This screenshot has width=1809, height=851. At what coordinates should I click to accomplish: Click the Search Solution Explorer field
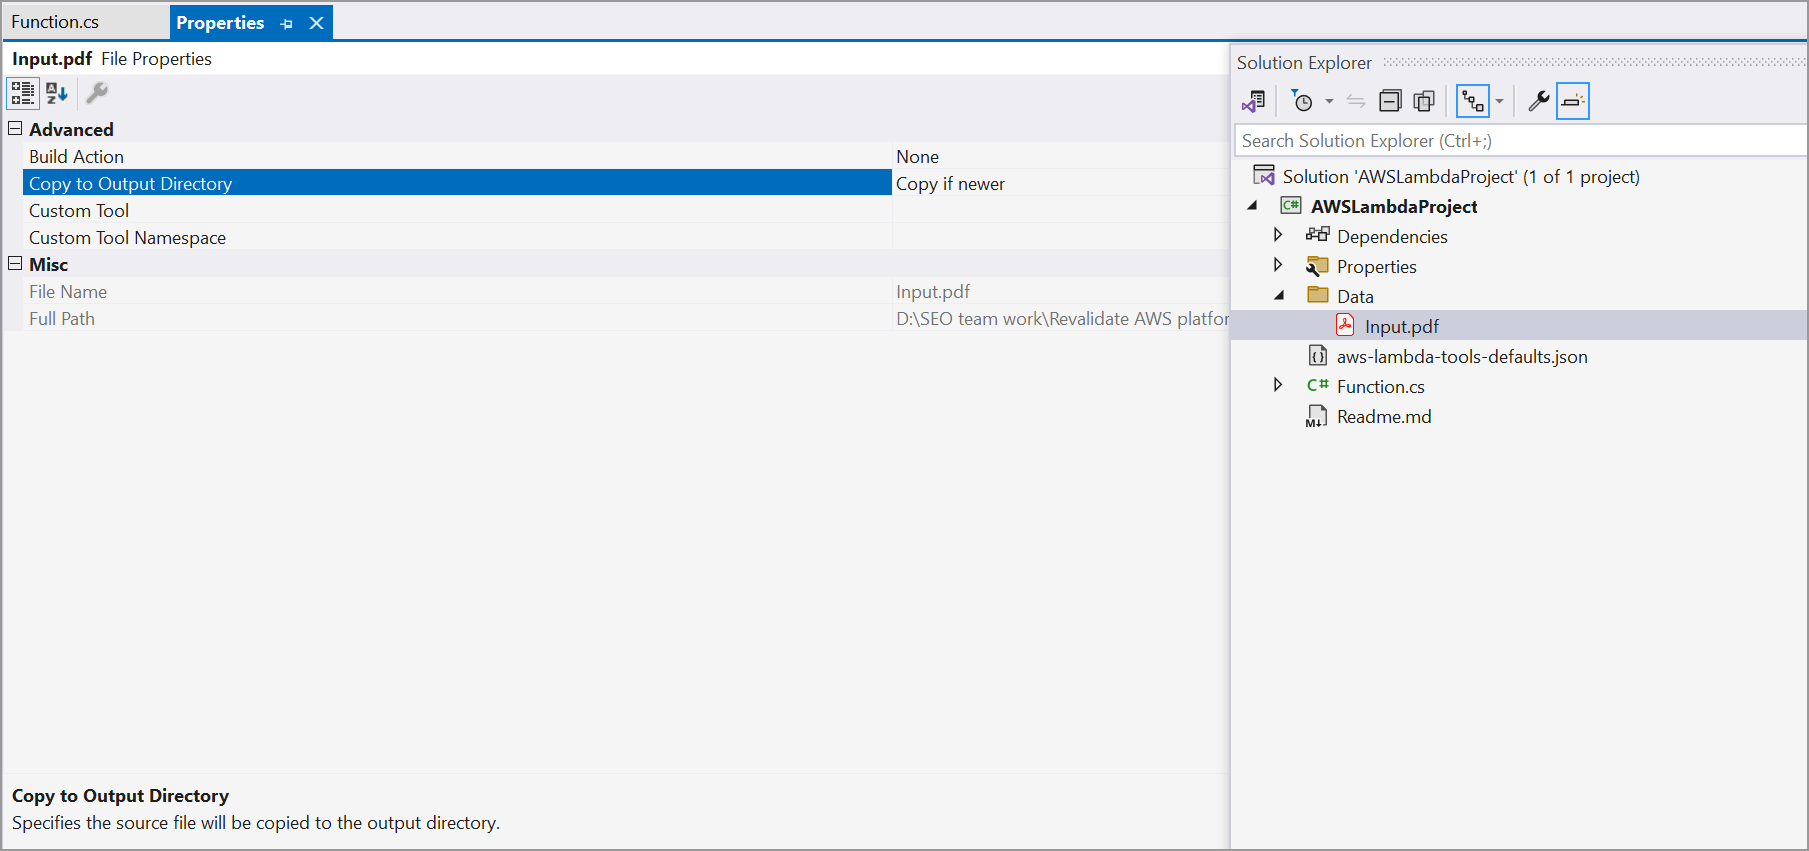(1520, 141)
